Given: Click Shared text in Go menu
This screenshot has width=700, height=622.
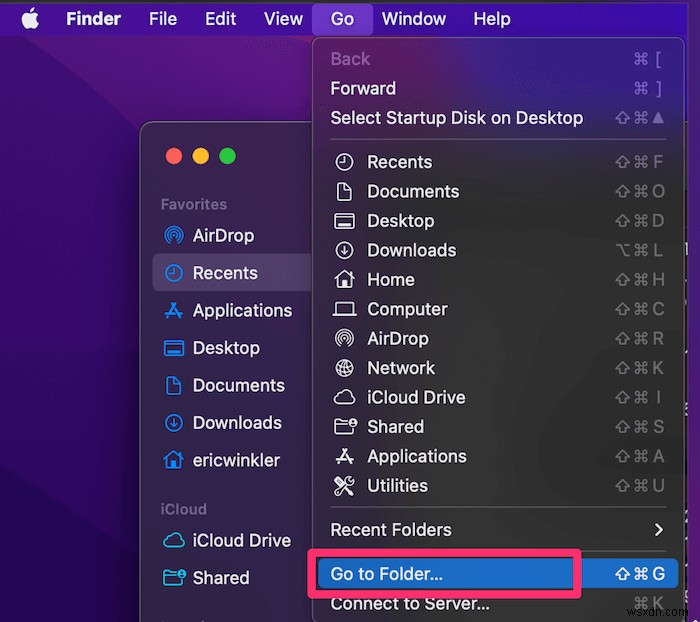Looking at the screenshot, I should pos(396,426).
